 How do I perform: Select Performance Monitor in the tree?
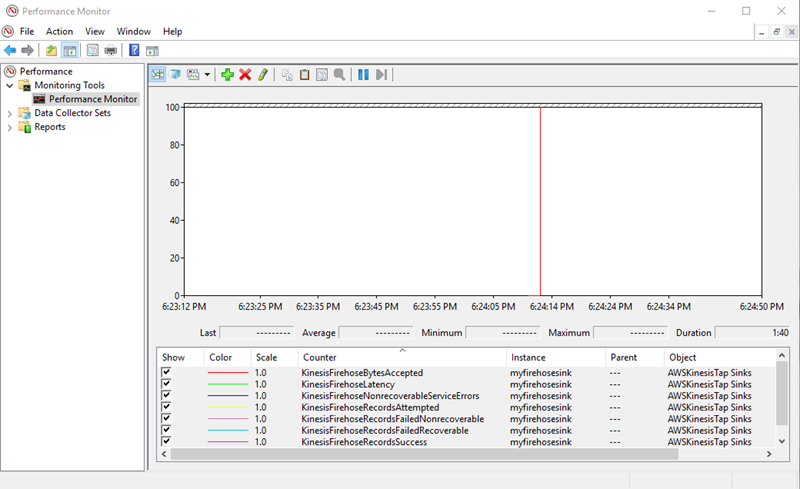[92, 99]
